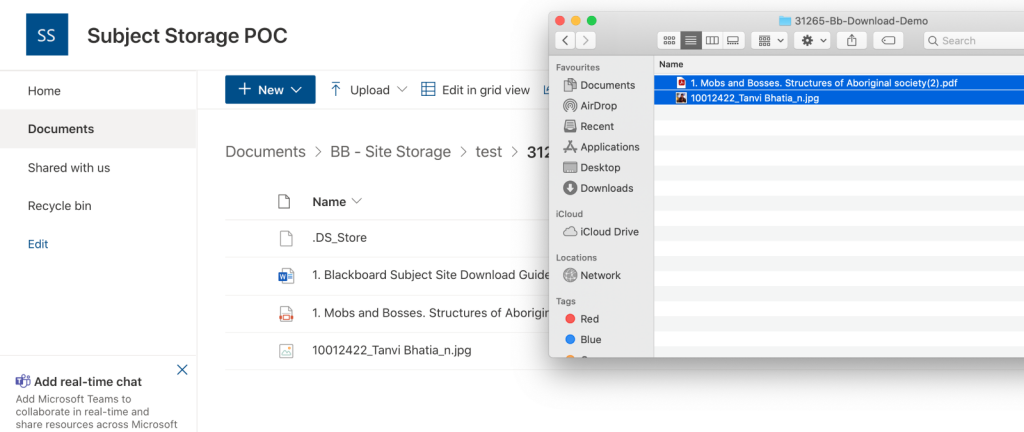Expand the Upload dropdown chevron
This screenshot has height=432, width=1024.
pos(402,89)
